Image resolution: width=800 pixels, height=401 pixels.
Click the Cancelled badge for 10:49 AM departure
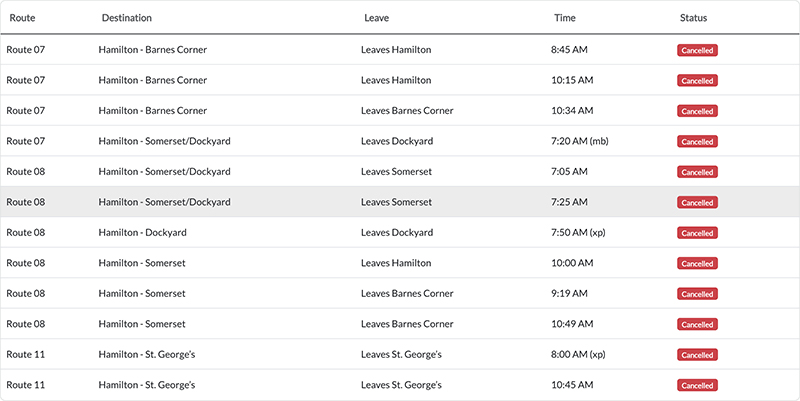[697, 324]
